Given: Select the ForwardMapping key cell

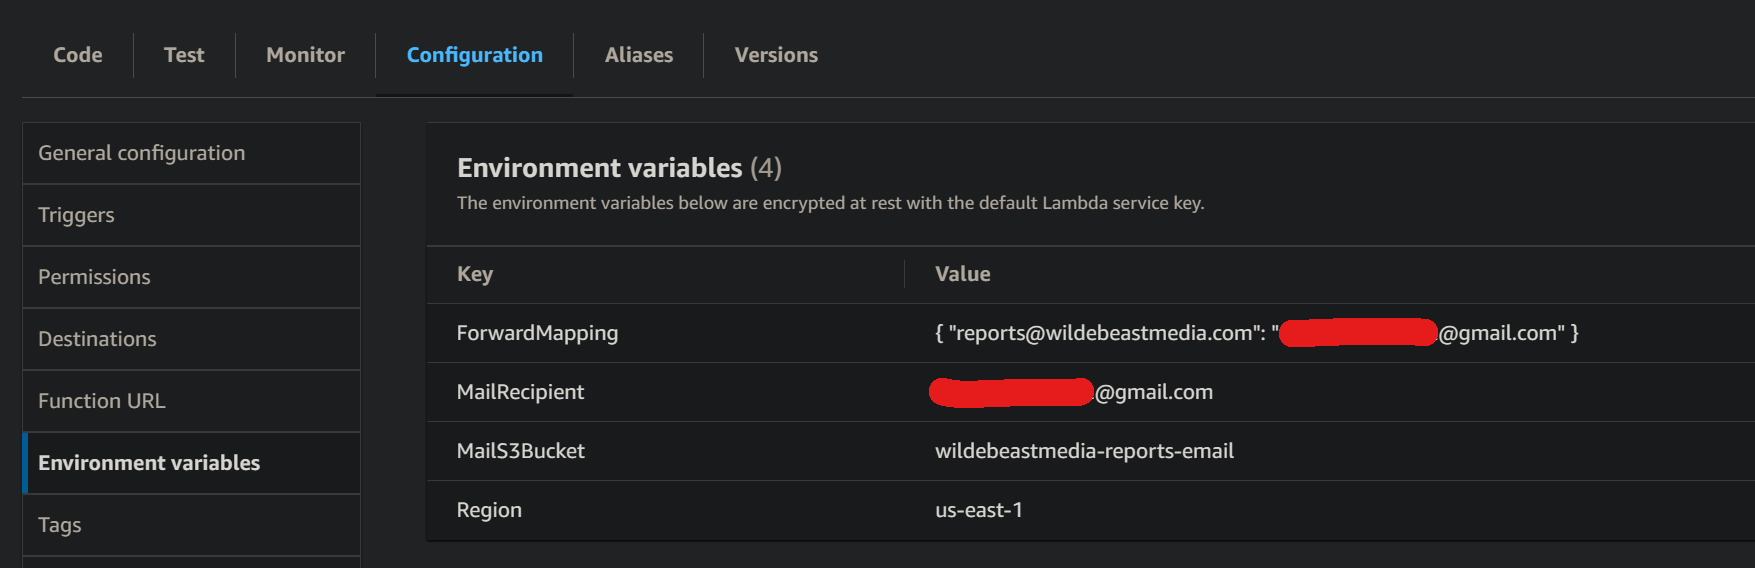Looking at the screenshot, I should 537,333.
